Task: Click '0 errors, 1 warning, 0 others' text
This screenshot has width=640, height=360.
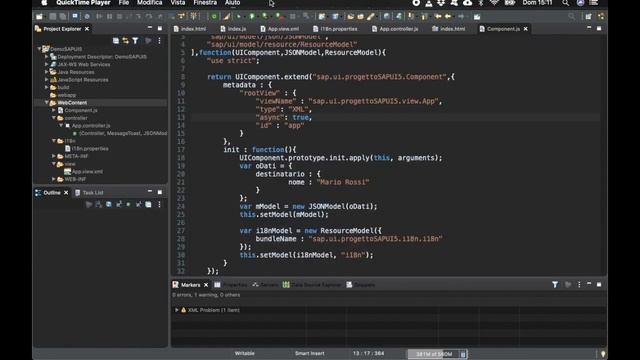Action: point(206,295)
